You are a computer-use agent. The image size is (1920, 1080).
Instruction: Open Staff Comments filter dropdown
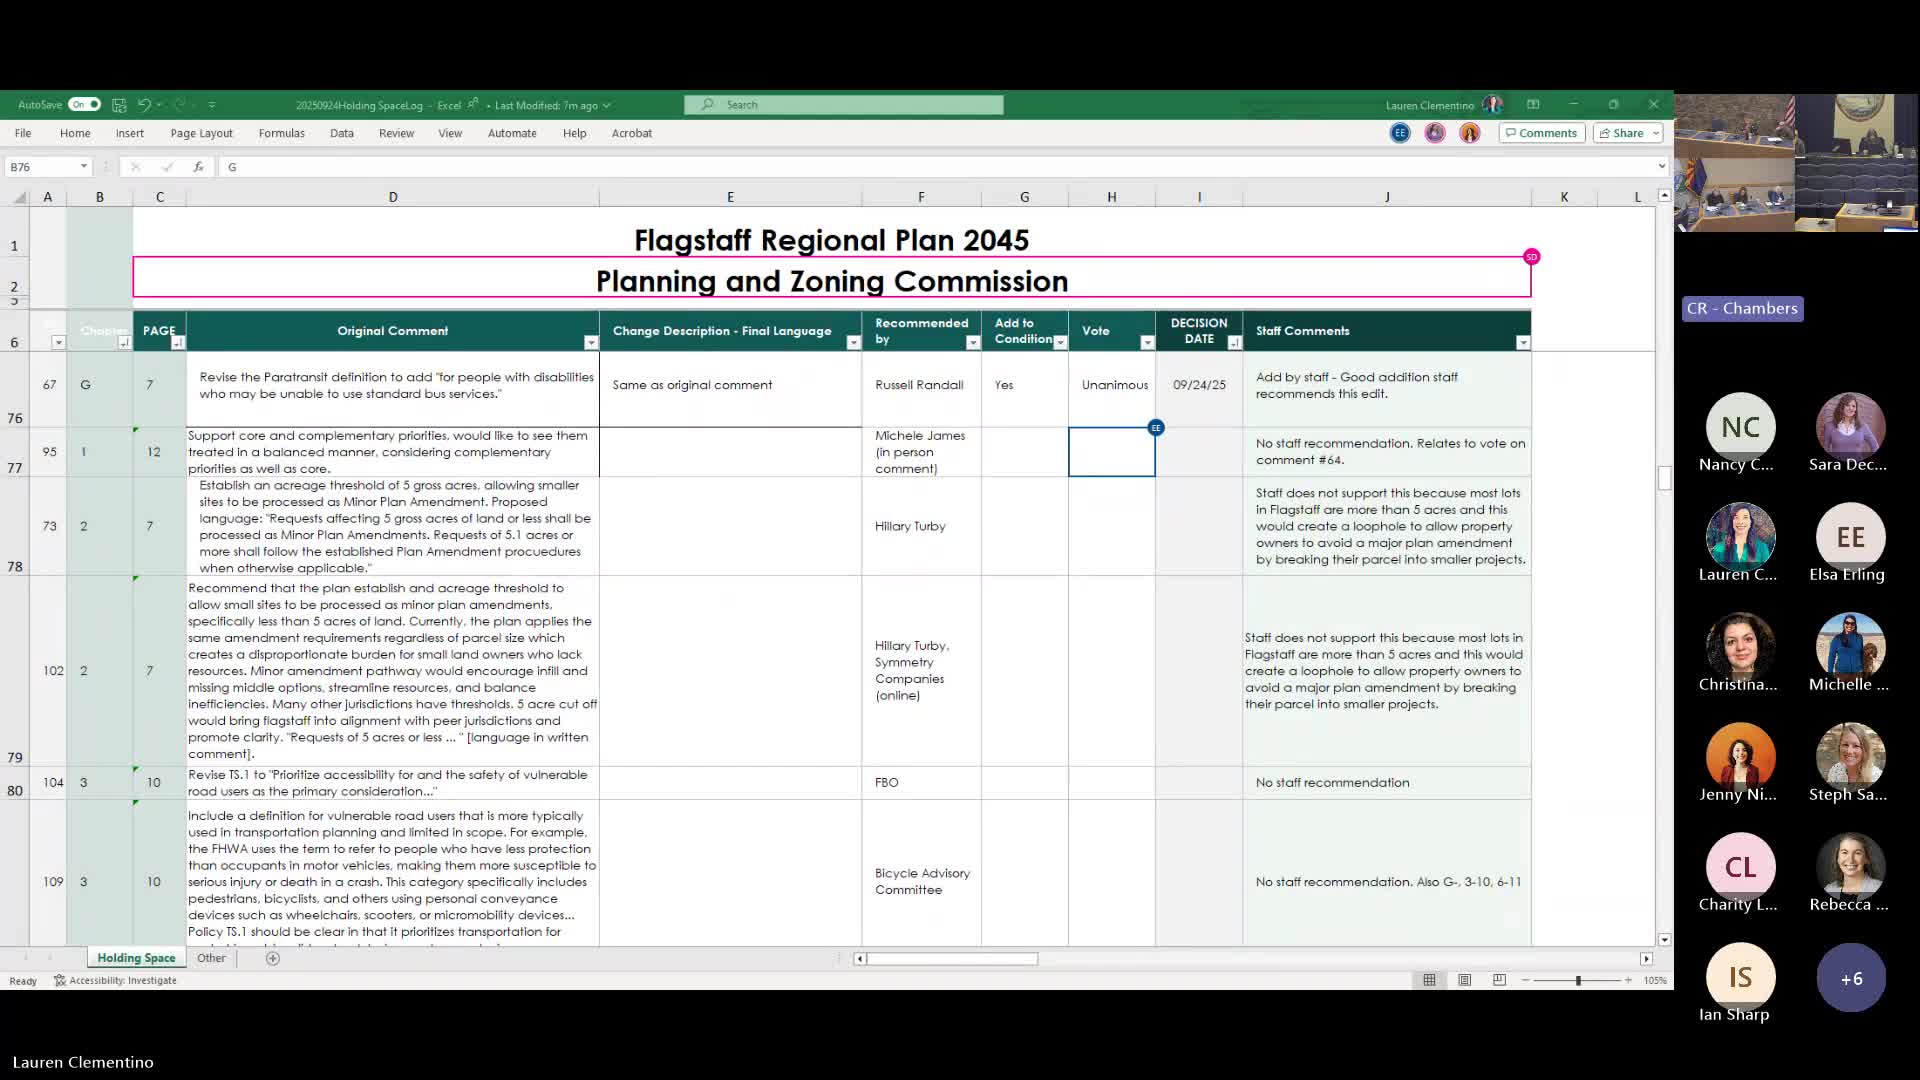1522,343
